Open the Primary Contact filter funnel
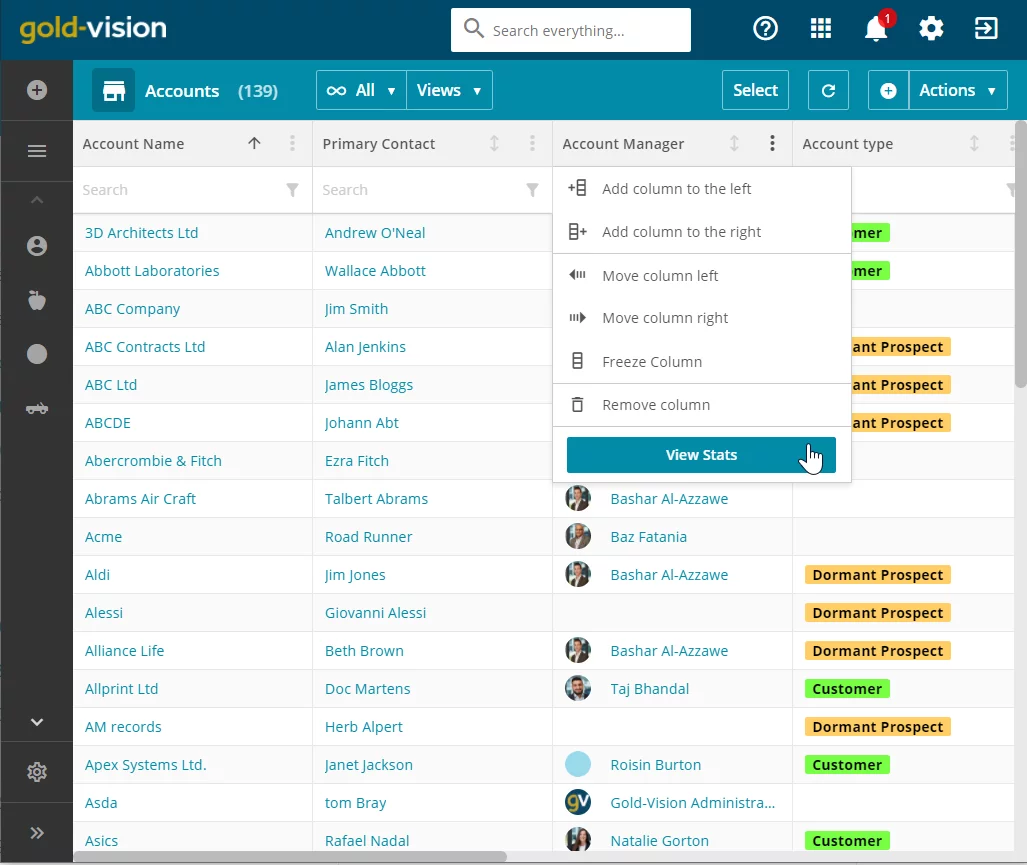 (532, 190)
